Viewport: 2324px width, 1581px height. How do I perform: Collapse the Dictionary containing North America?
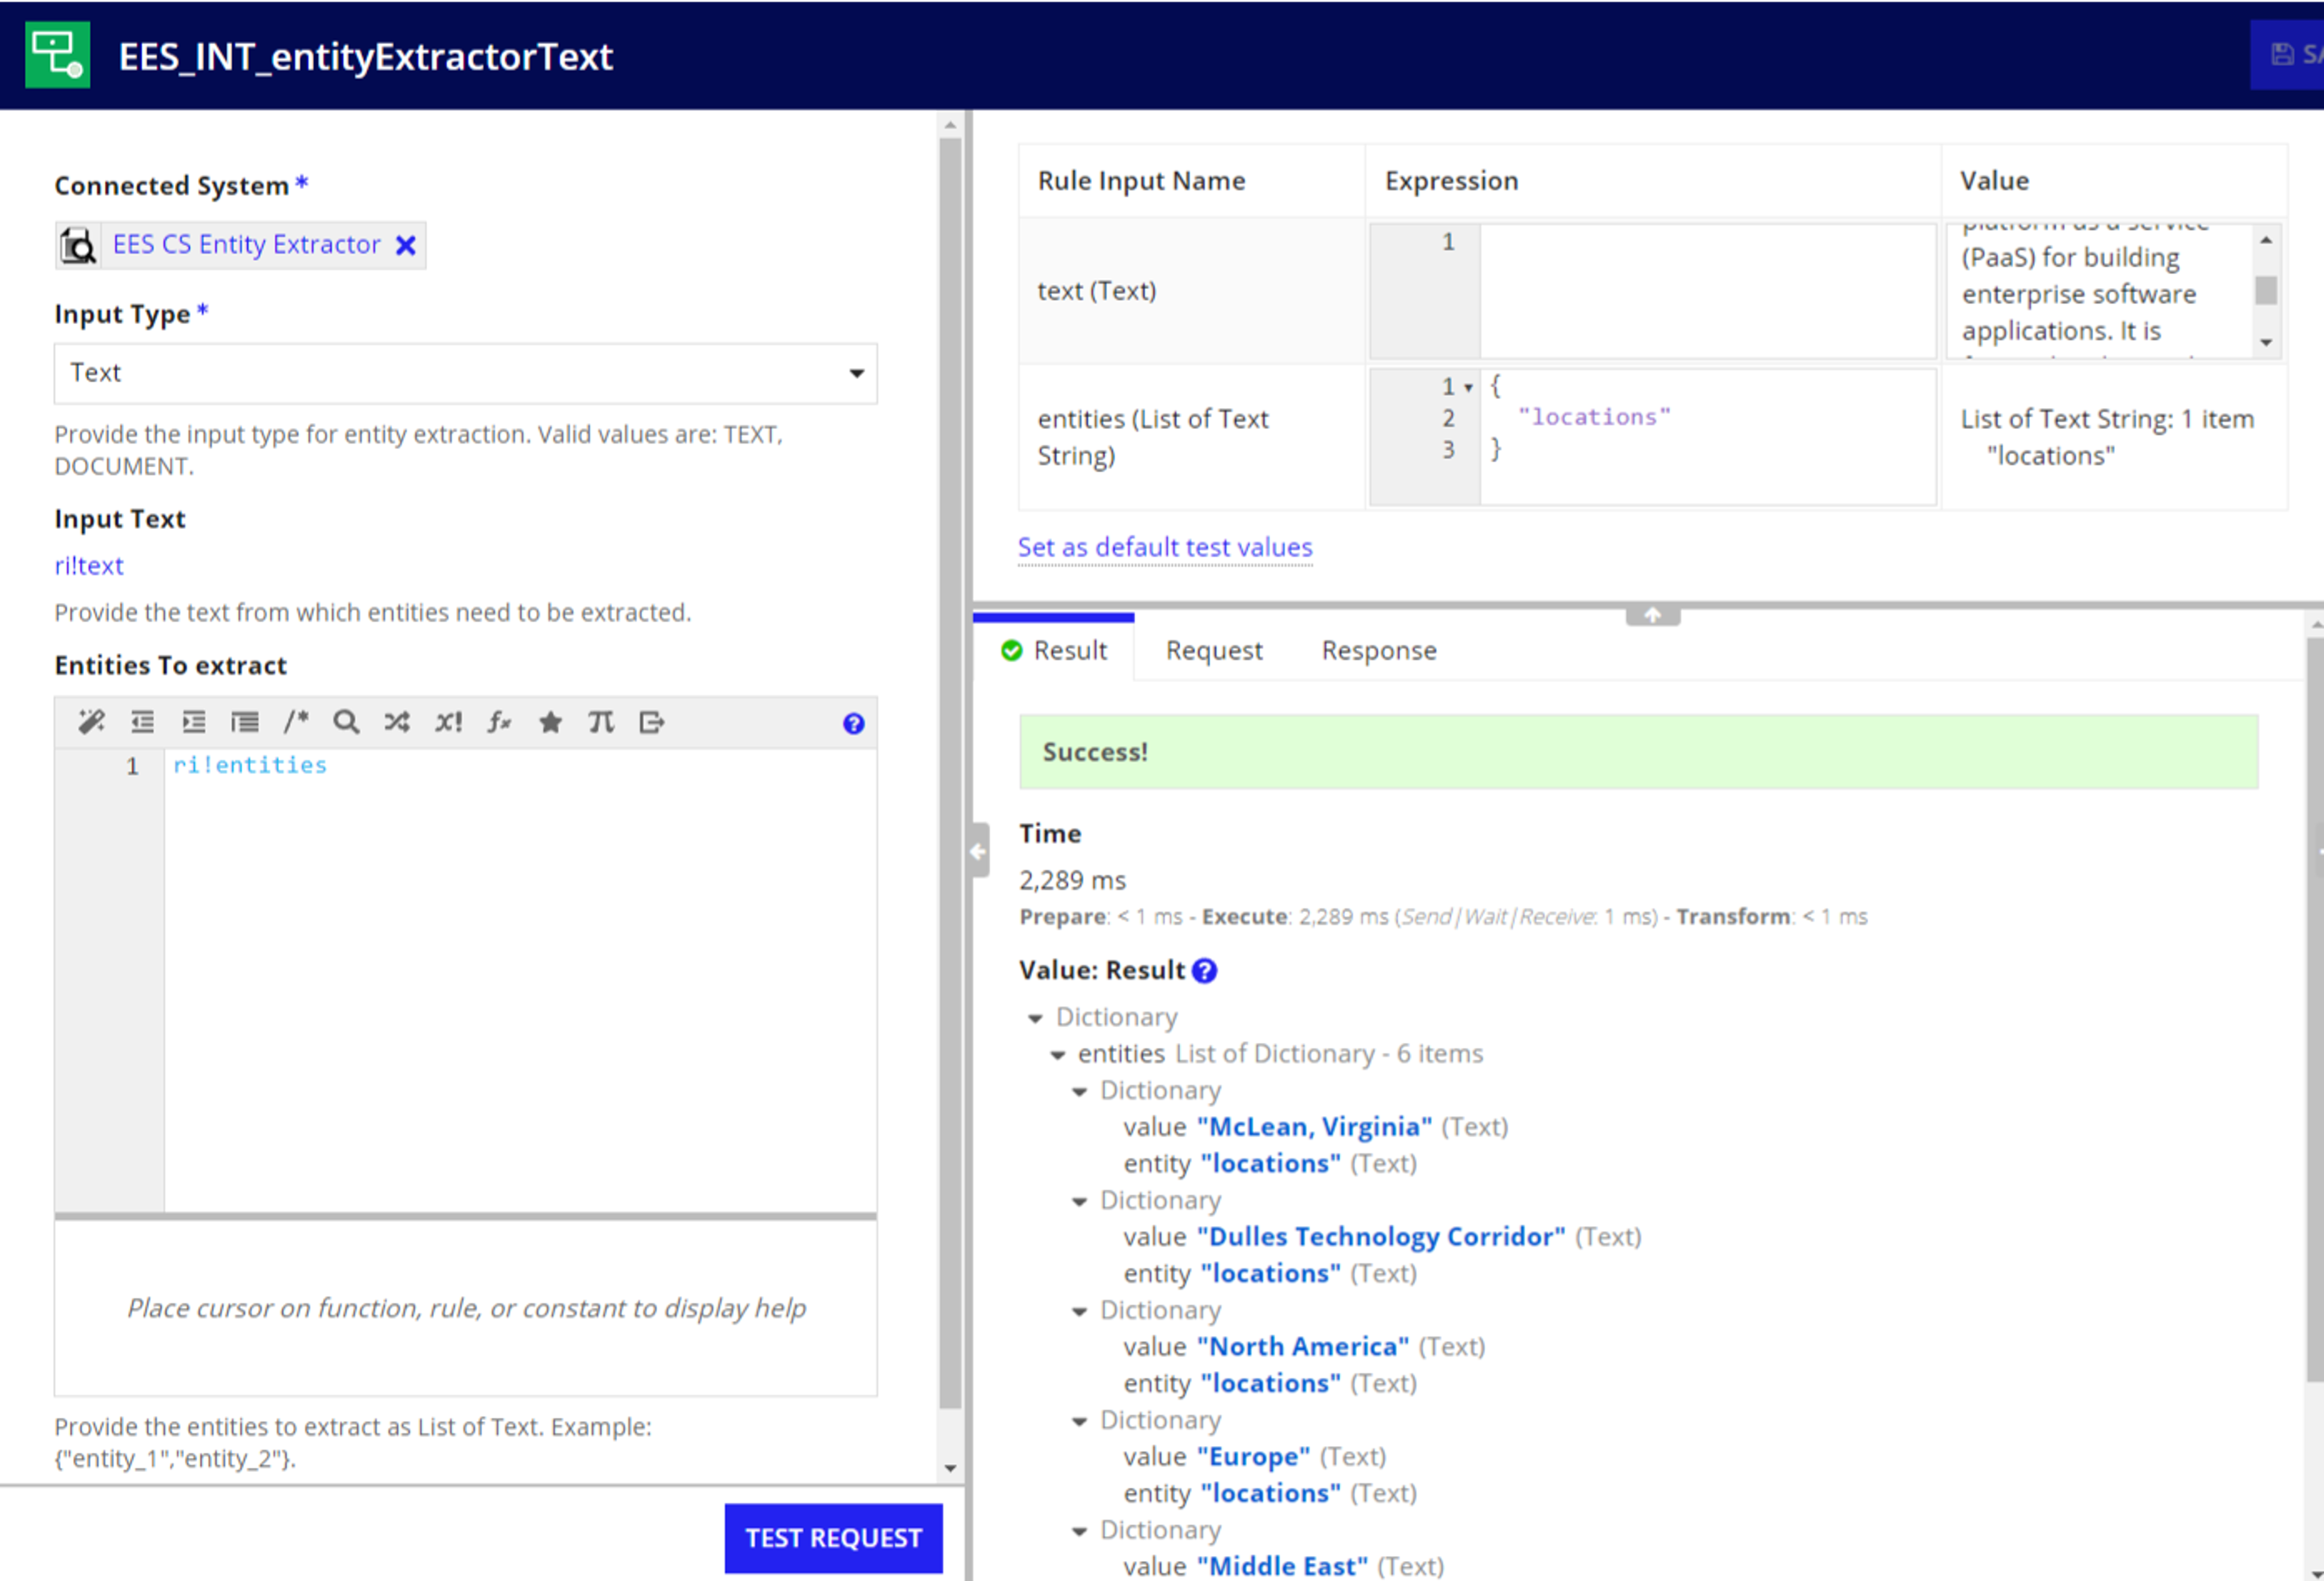point(1079,1312)
